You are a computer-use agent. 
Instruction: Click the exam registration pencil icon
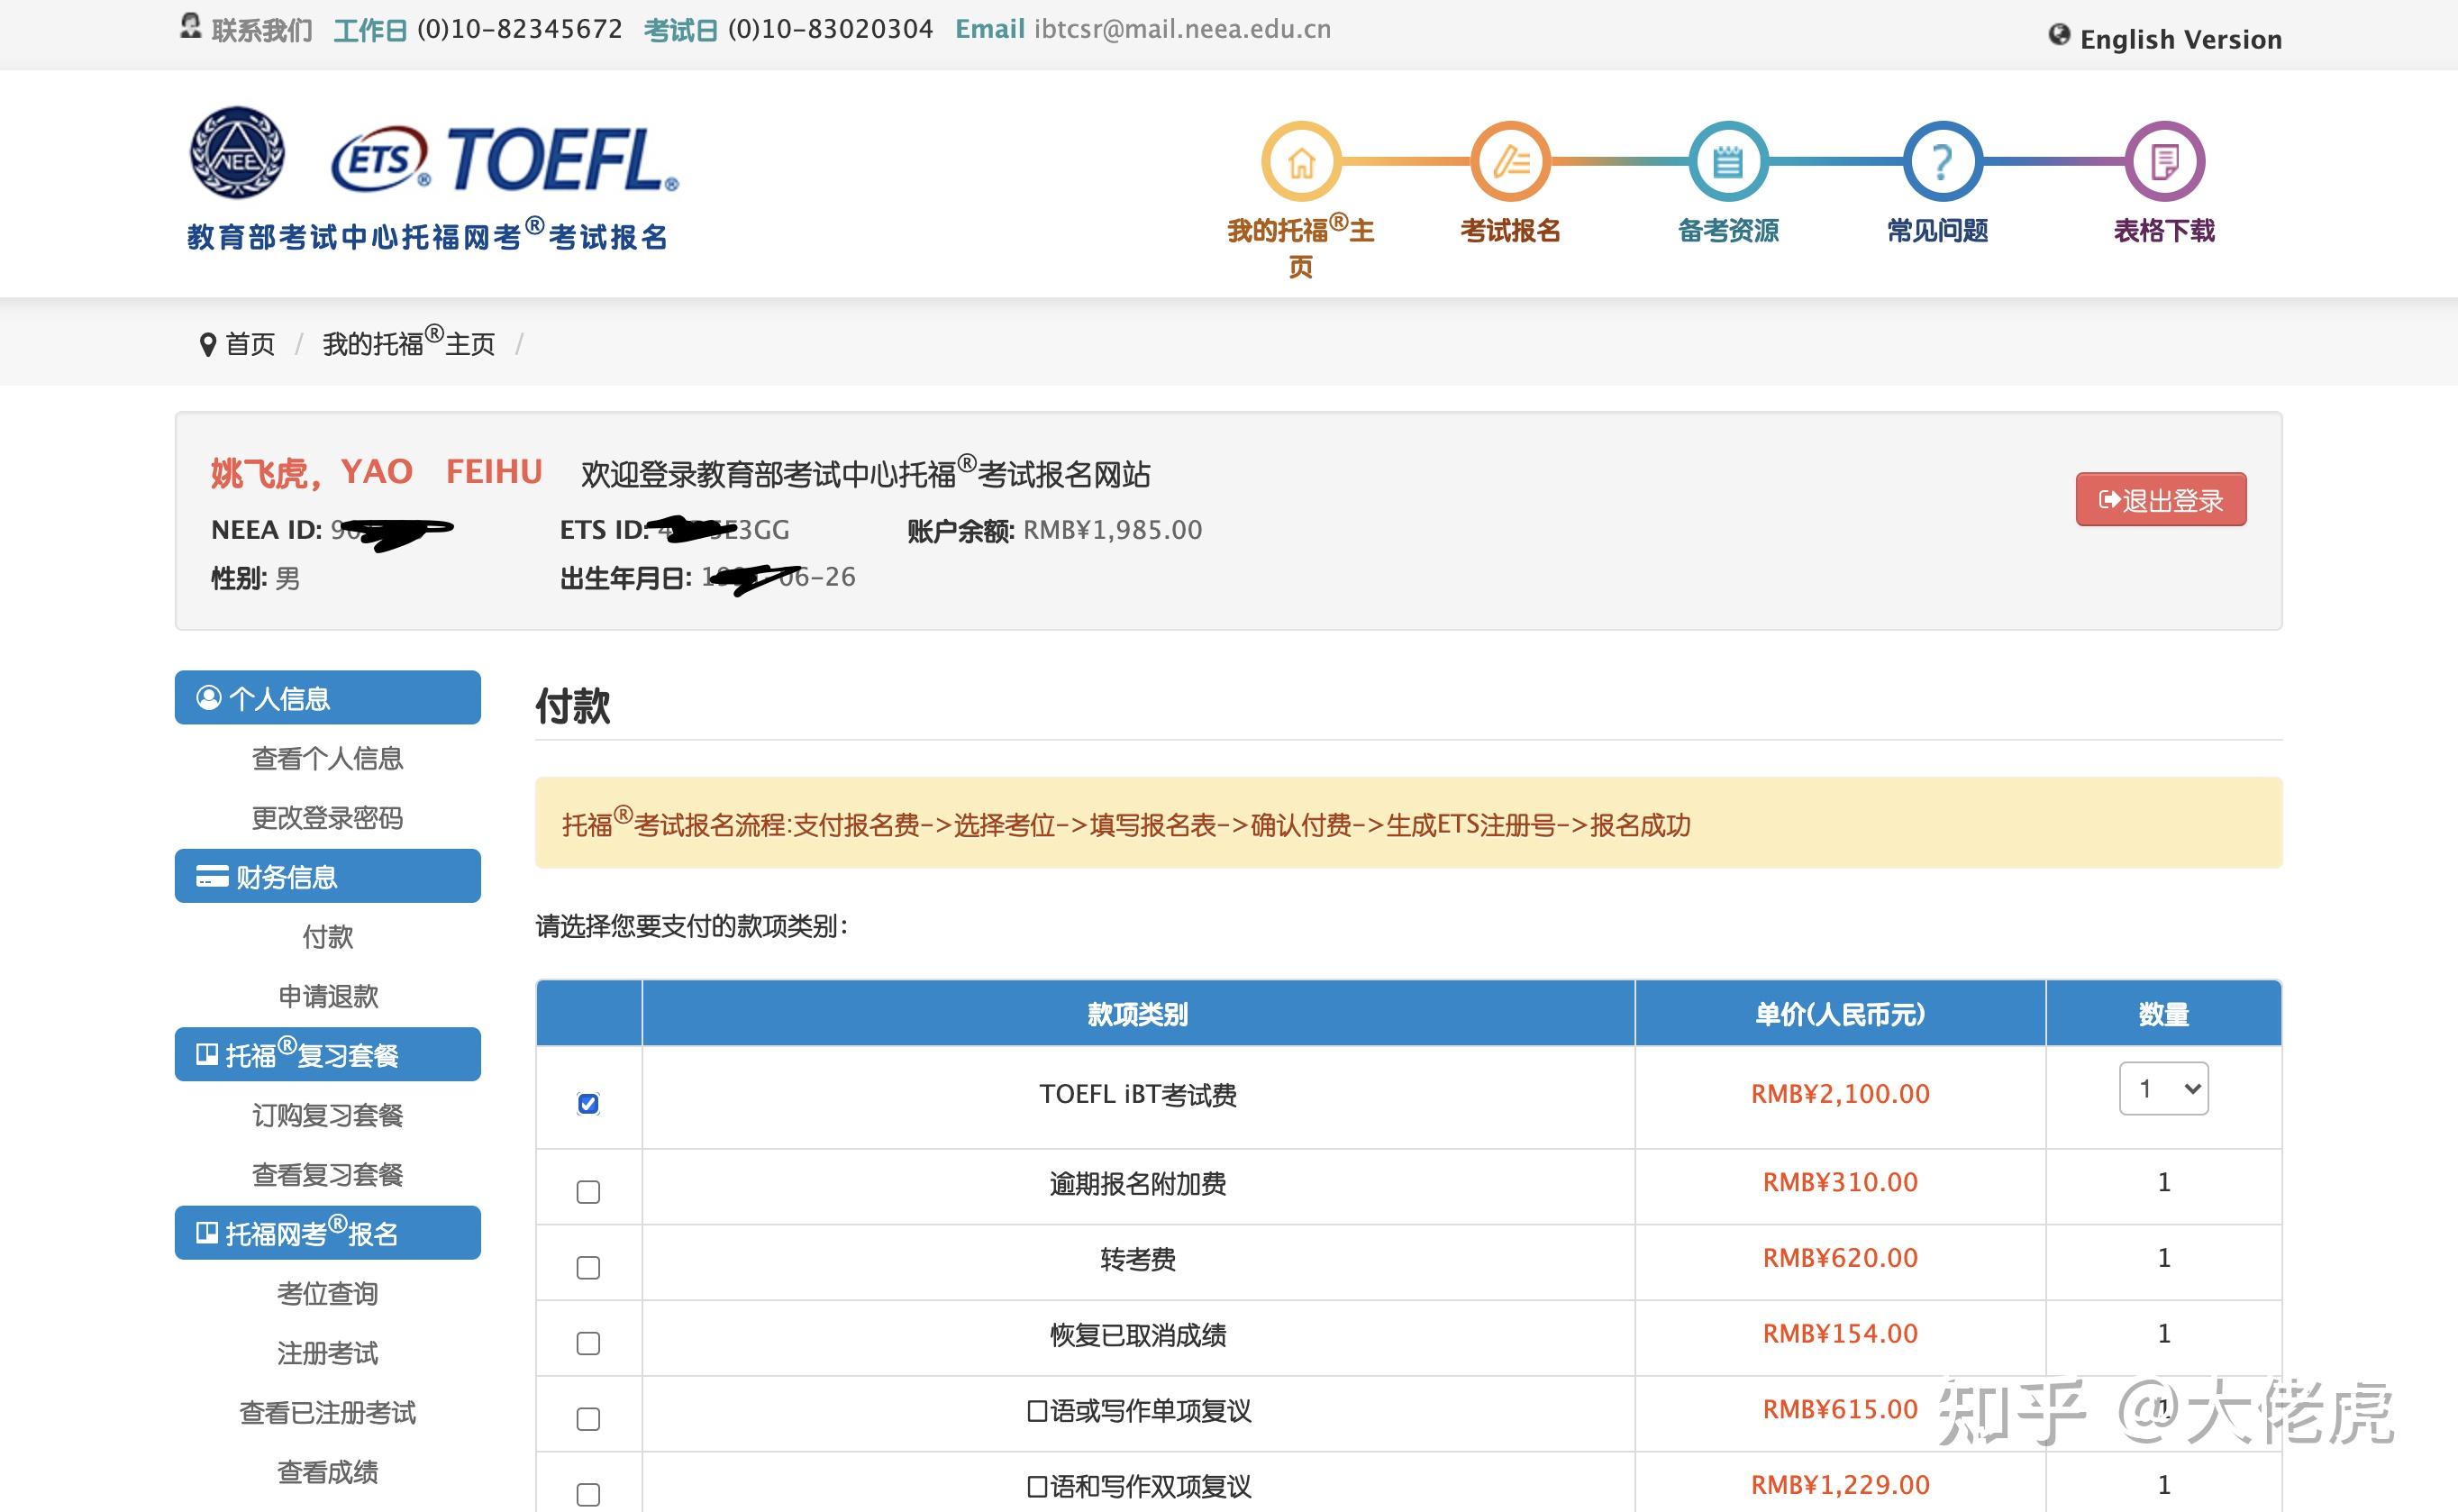(x=1510, y=161)
